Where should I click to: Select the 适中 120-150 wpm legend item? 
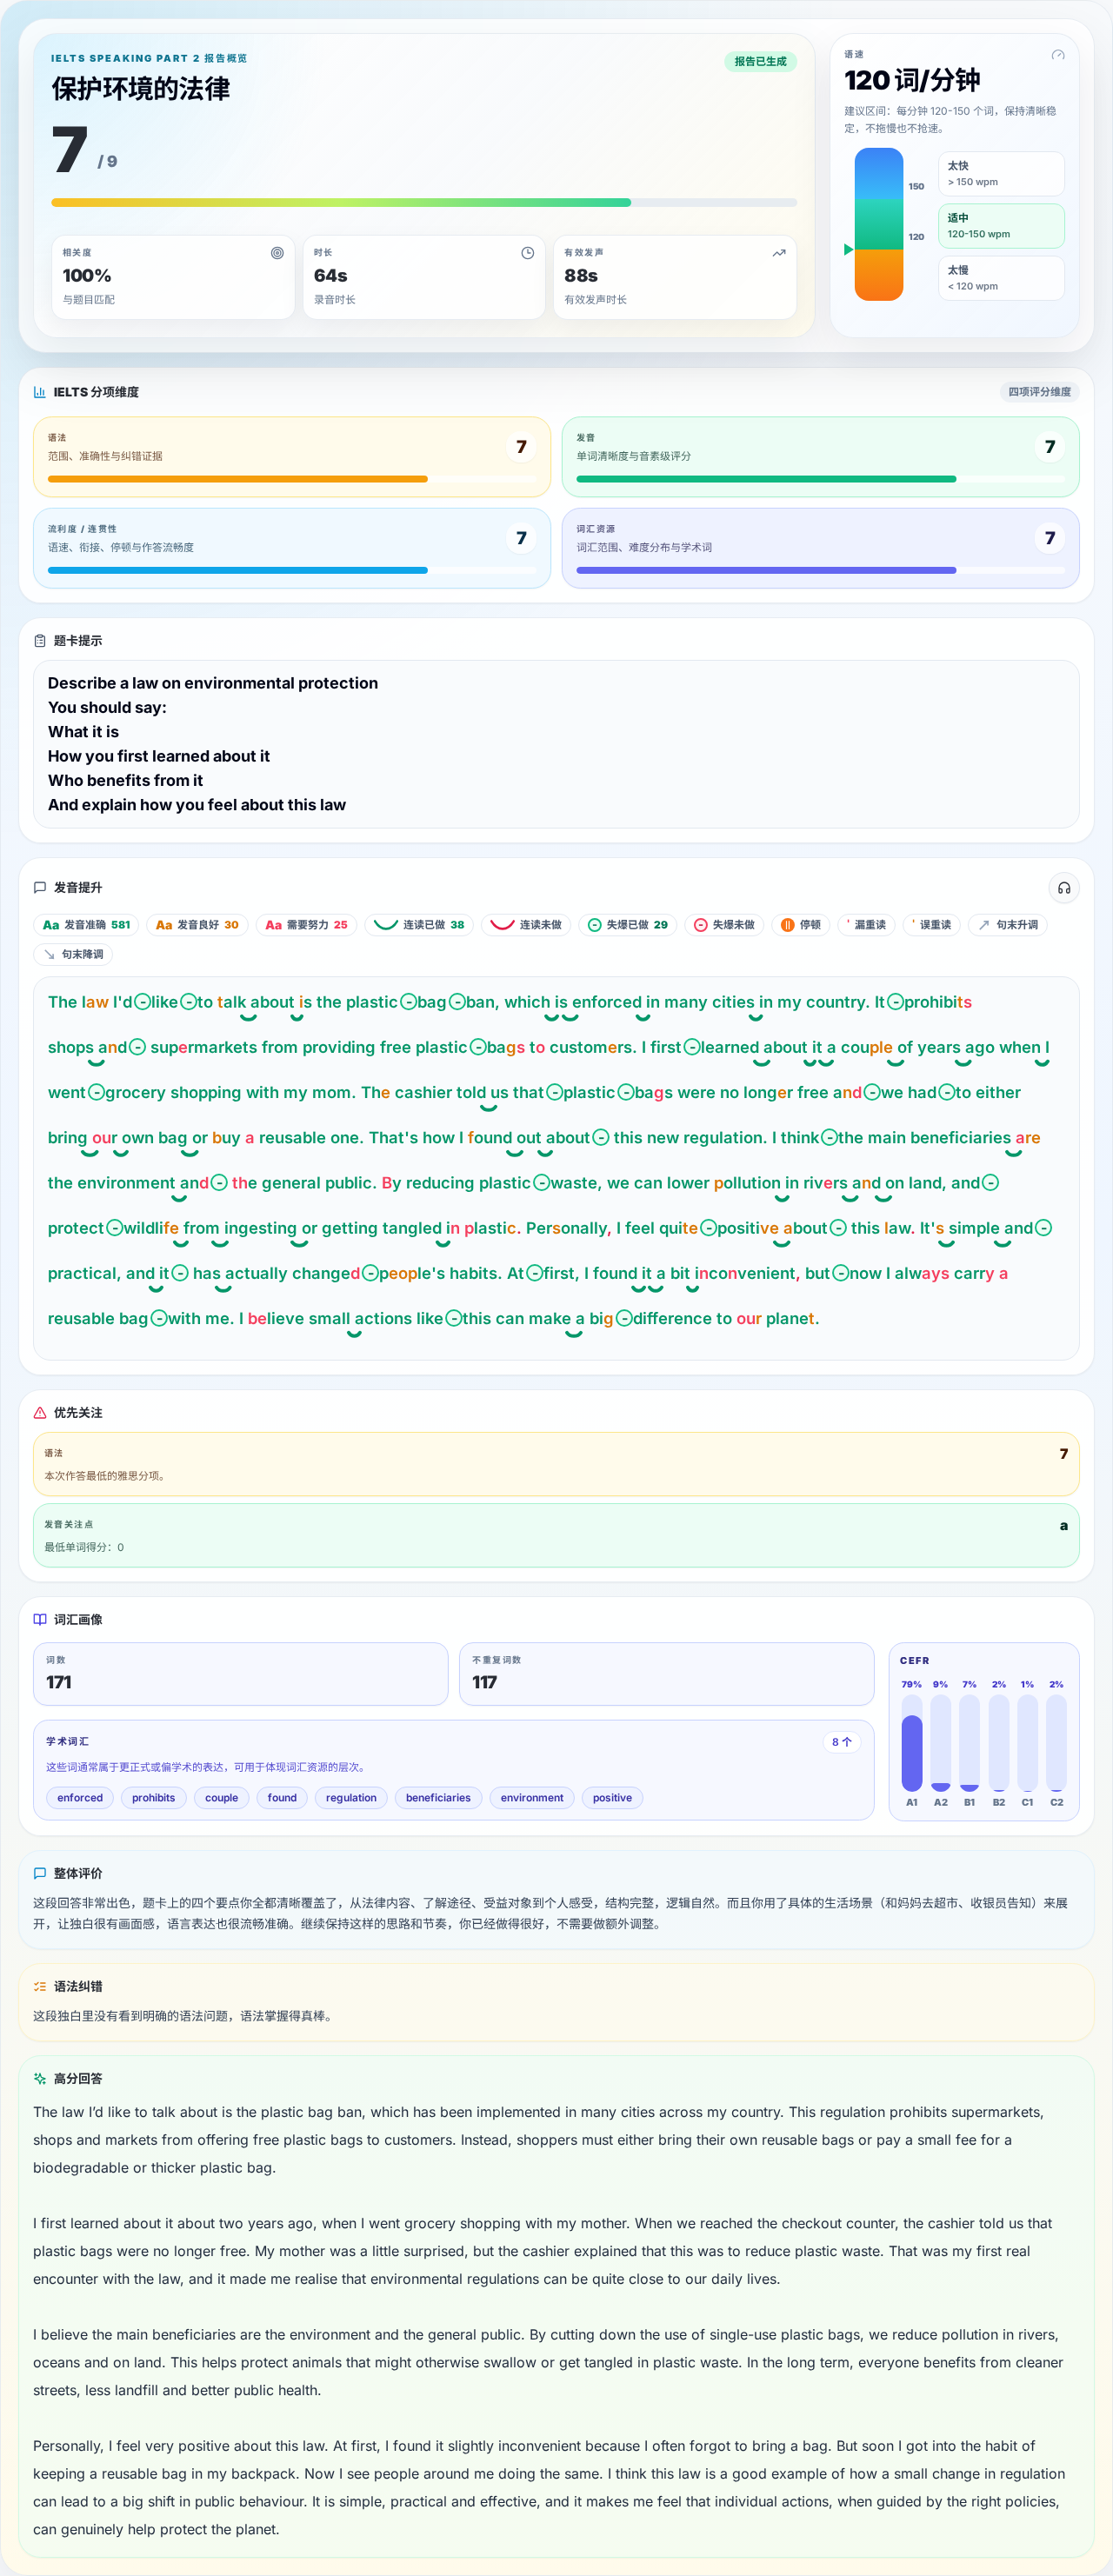coord(1001,226)
